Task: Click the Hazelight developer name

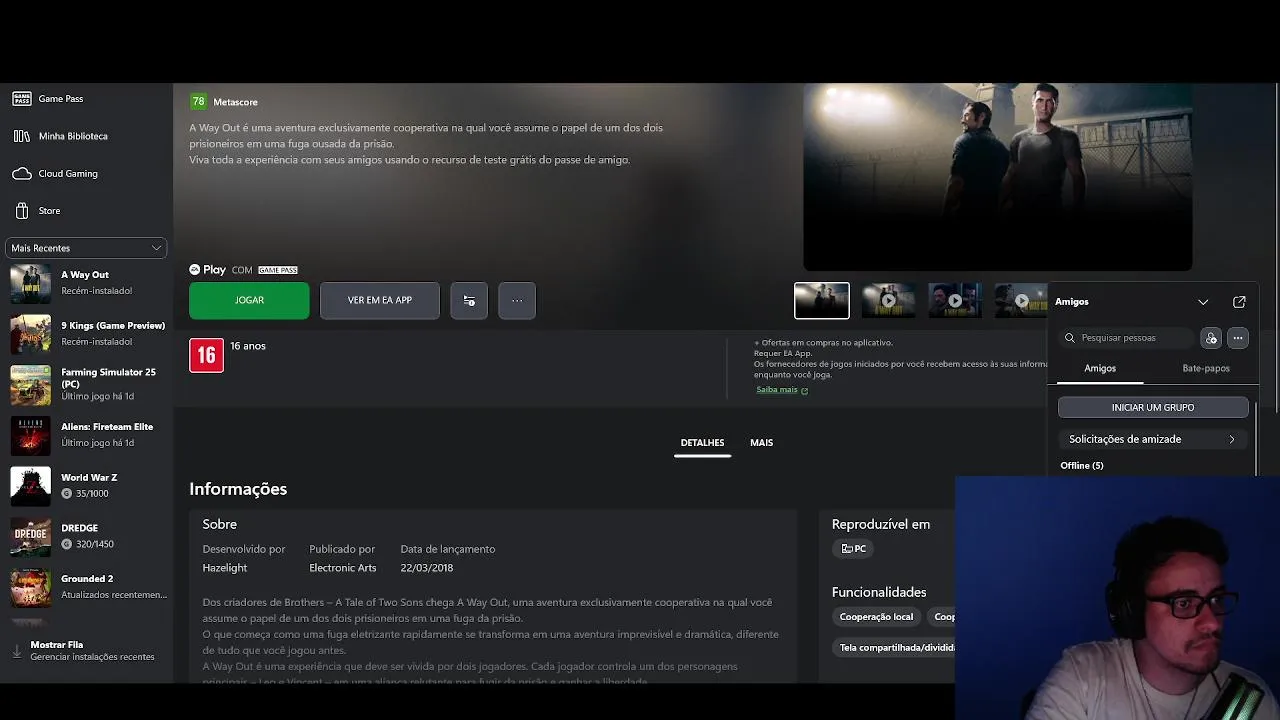Action: (225, 568)
